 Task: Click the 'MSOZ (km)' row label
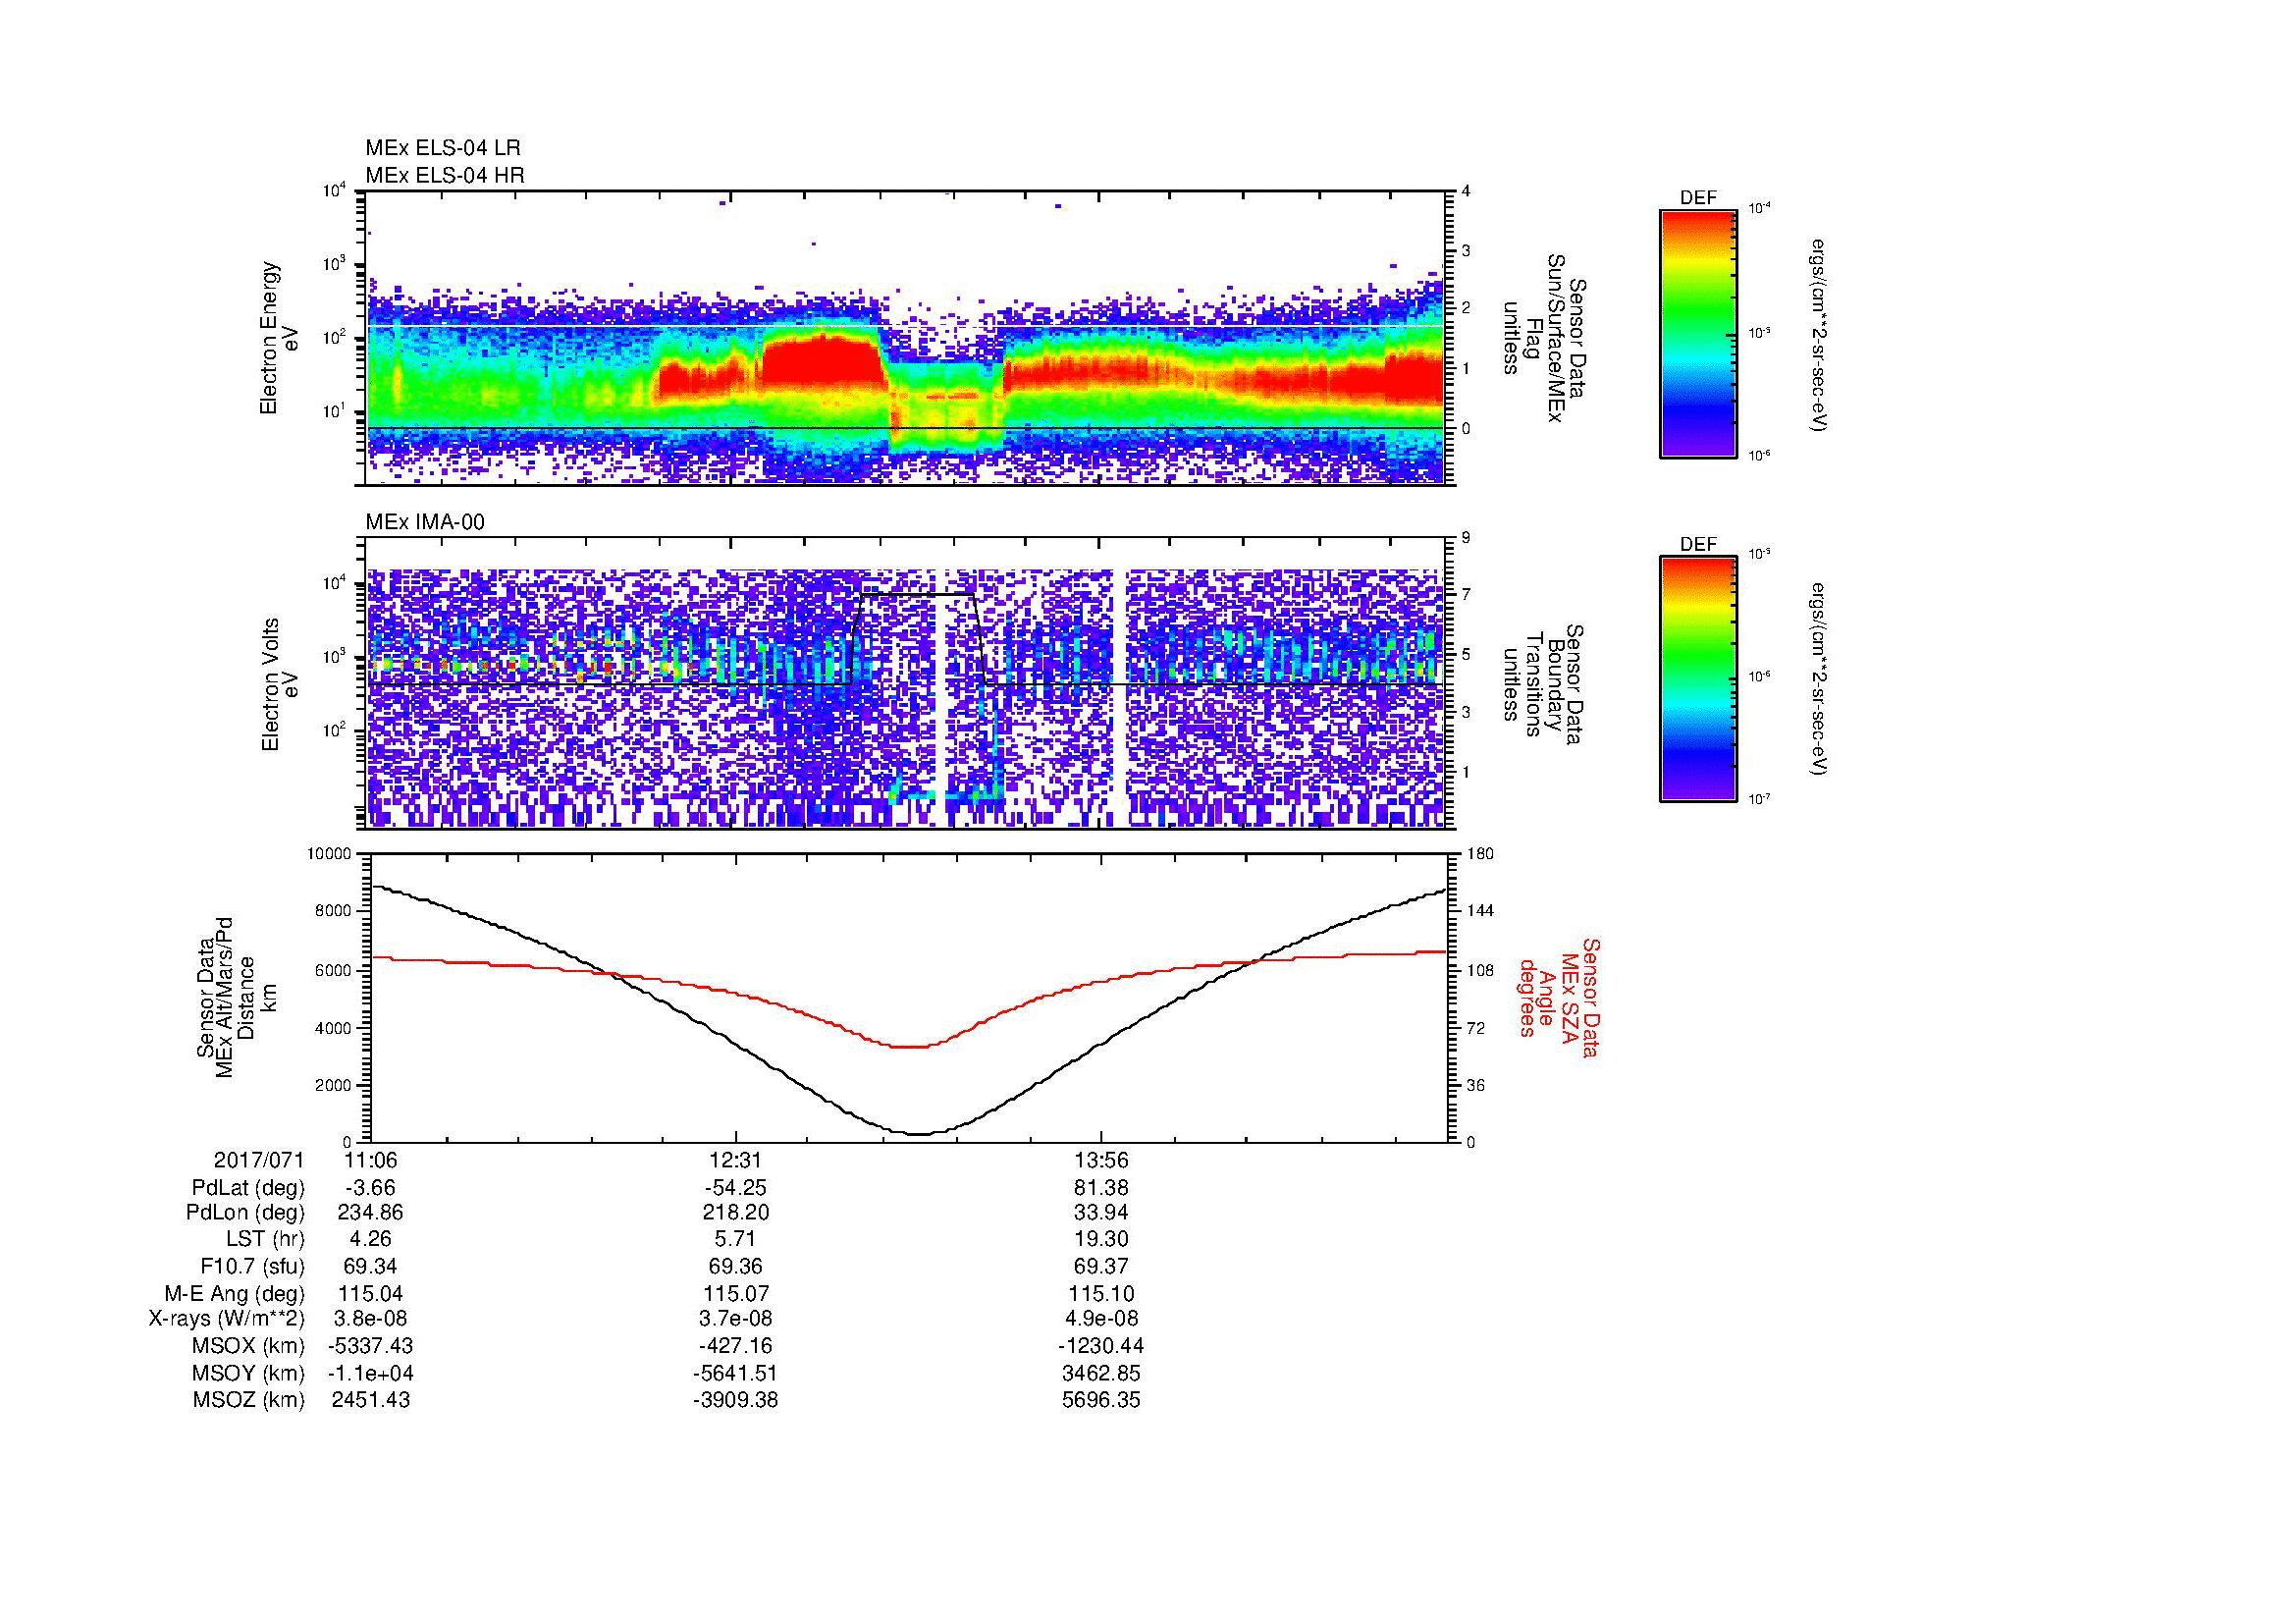248,1400
